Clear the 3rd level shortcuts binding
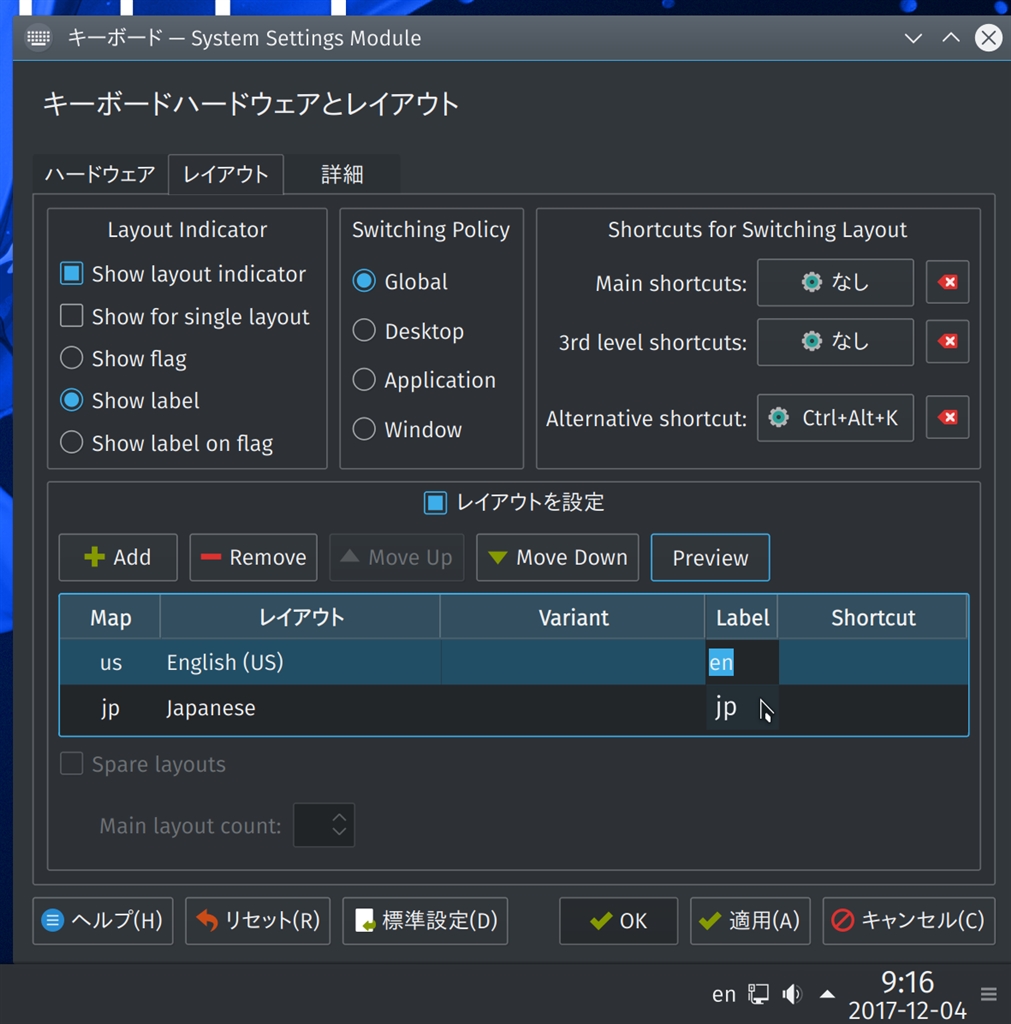This screenshot has height=1024, width=1011. coord(947,341)
